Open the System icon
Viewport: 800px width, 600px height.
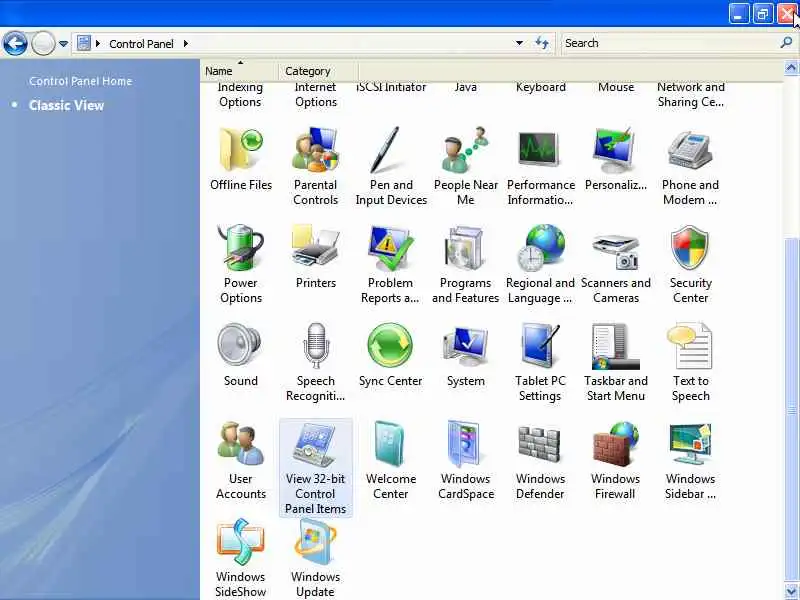[465, 346]
